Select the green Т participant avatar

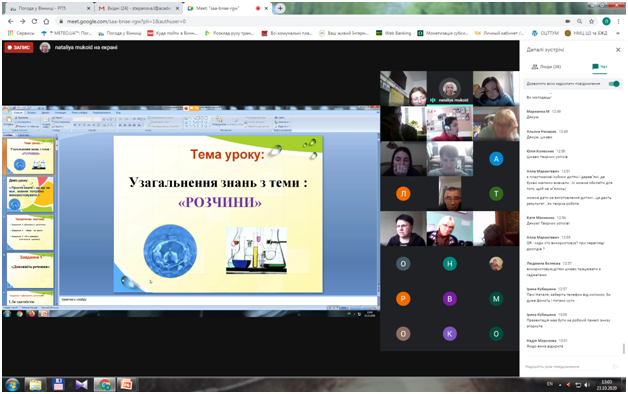(496, 194)
